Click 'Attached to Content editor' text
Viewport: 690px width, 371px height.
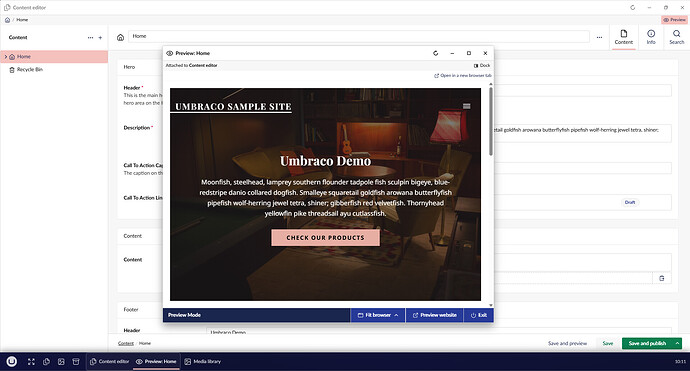pos(191,66)
